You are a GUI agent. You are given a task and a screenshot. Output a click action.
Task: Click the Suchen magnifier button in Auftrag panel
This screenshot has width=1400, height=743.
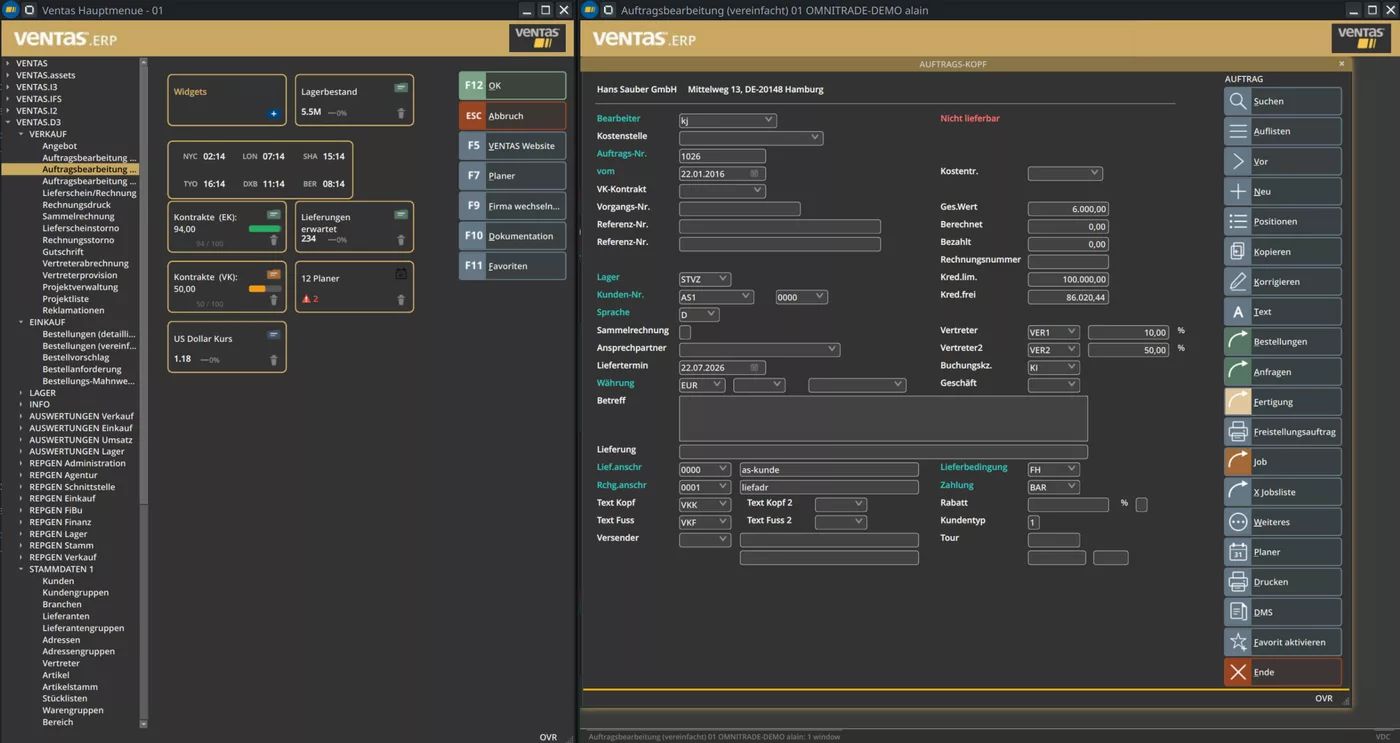tap(1282, 101)
